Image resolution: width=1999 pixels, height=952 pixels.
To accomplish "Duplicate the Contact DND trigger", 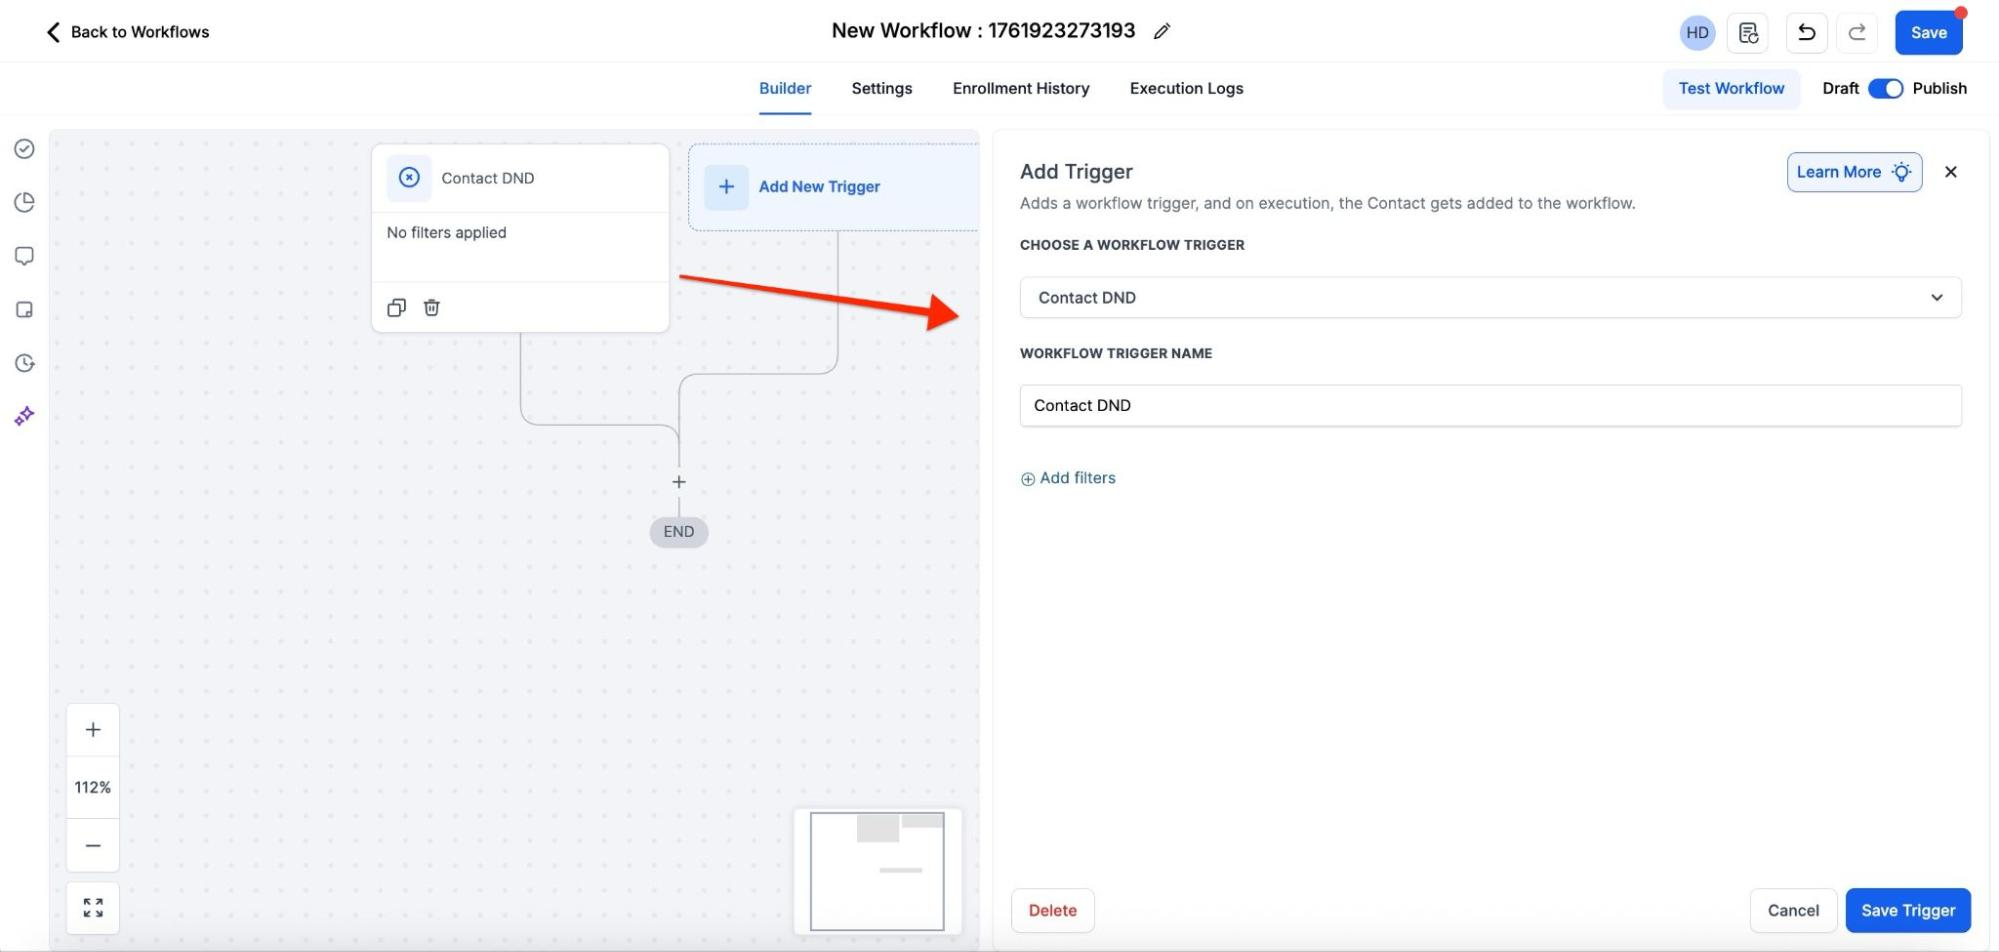I will click(x=396, y=308).
